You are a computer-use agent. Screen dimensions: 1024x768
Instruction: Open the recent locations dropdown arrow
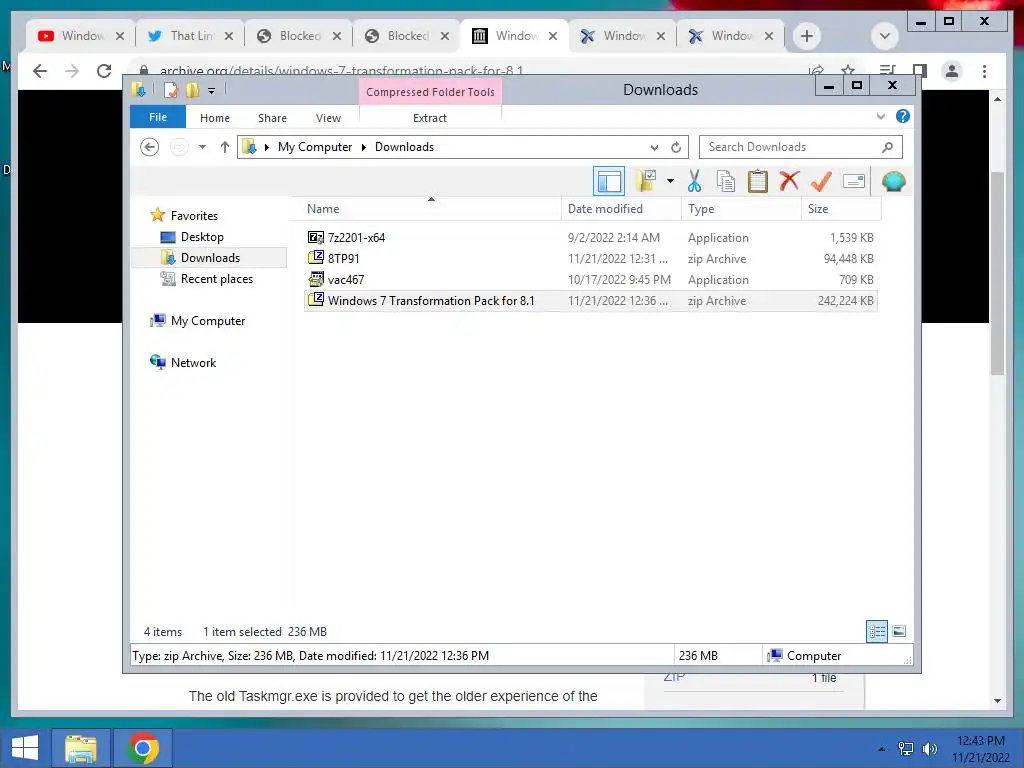pyautogui.click(x=202, y=147)
